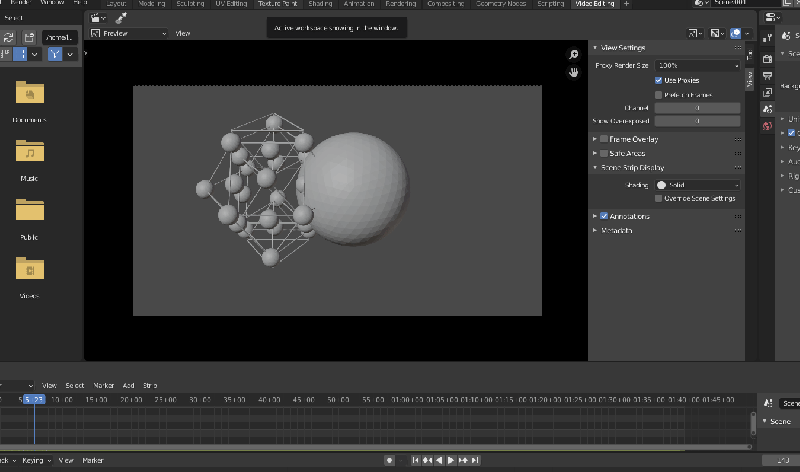Expand the Frame Overlay panel
800x472 pixels.
(x=595, y=139)
